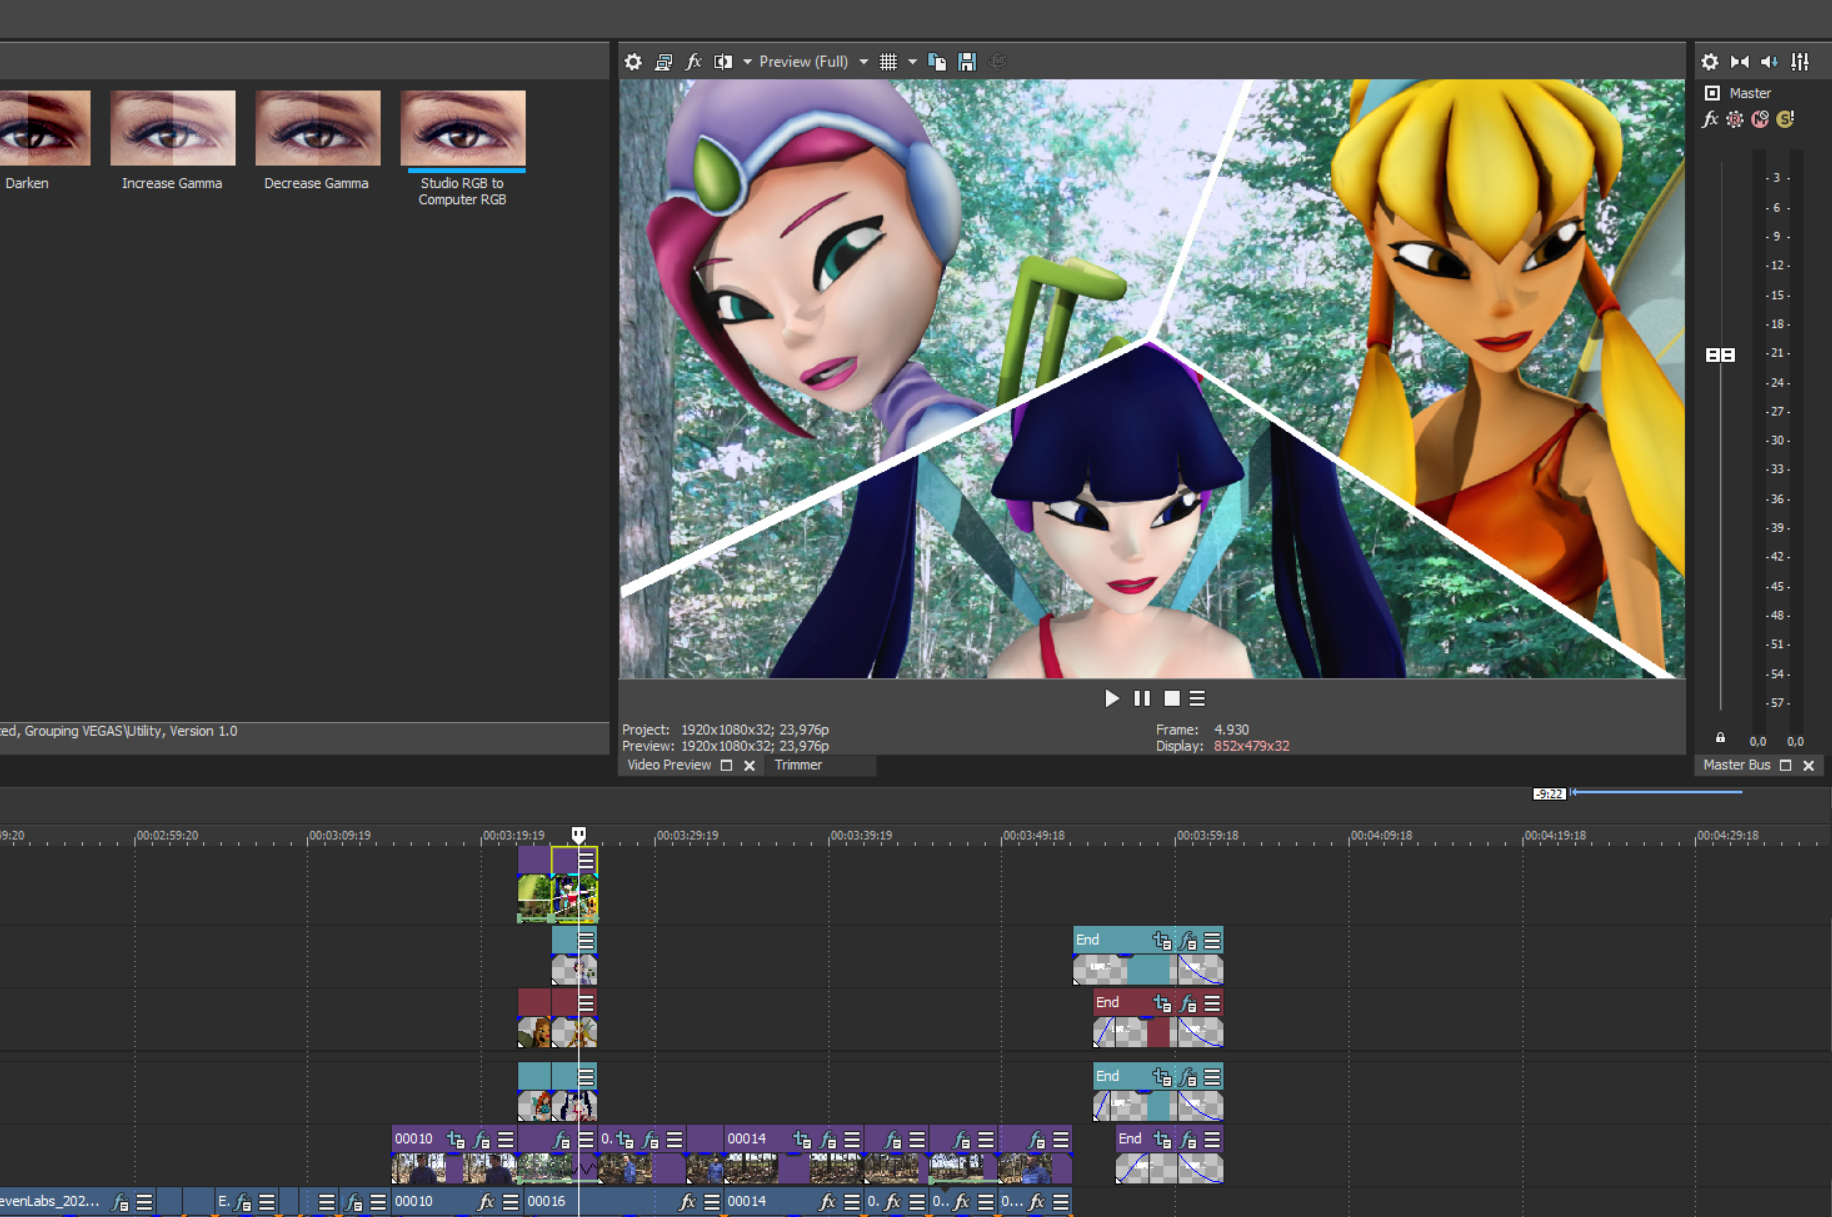This screenshot has height=1217, width=1832.
Task: Toggle the Master fader channel lock
Action: pyautogui.click(x=1720, y=738)
